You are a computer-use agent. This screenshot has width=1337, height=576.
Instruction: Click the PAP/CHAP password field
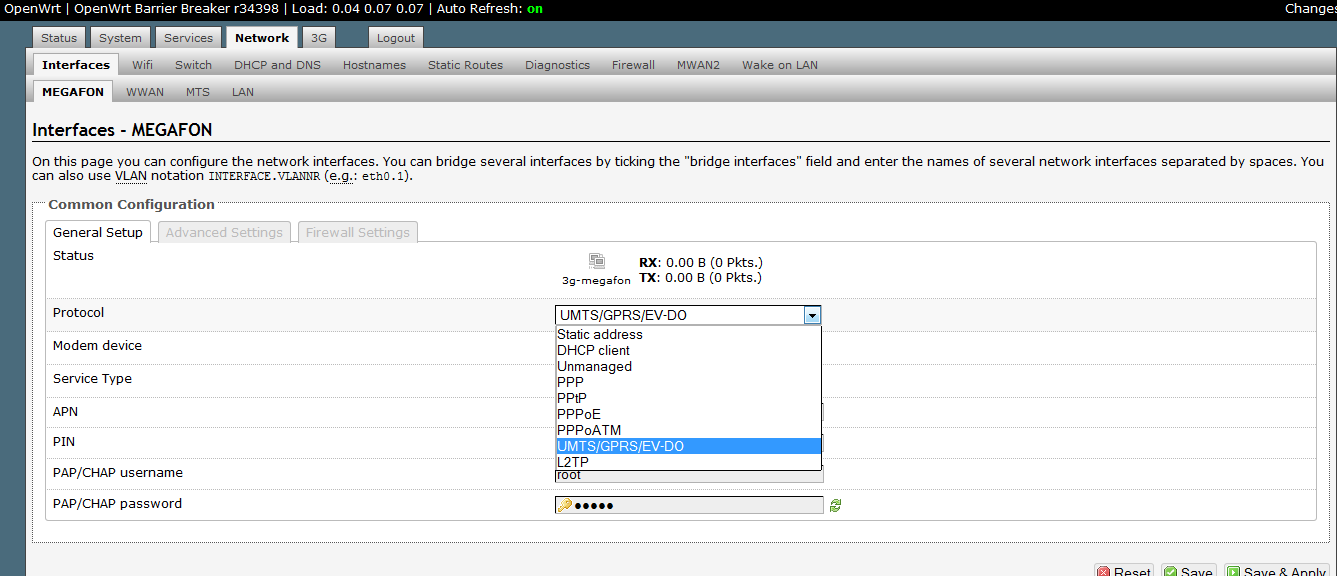(689, 506)
